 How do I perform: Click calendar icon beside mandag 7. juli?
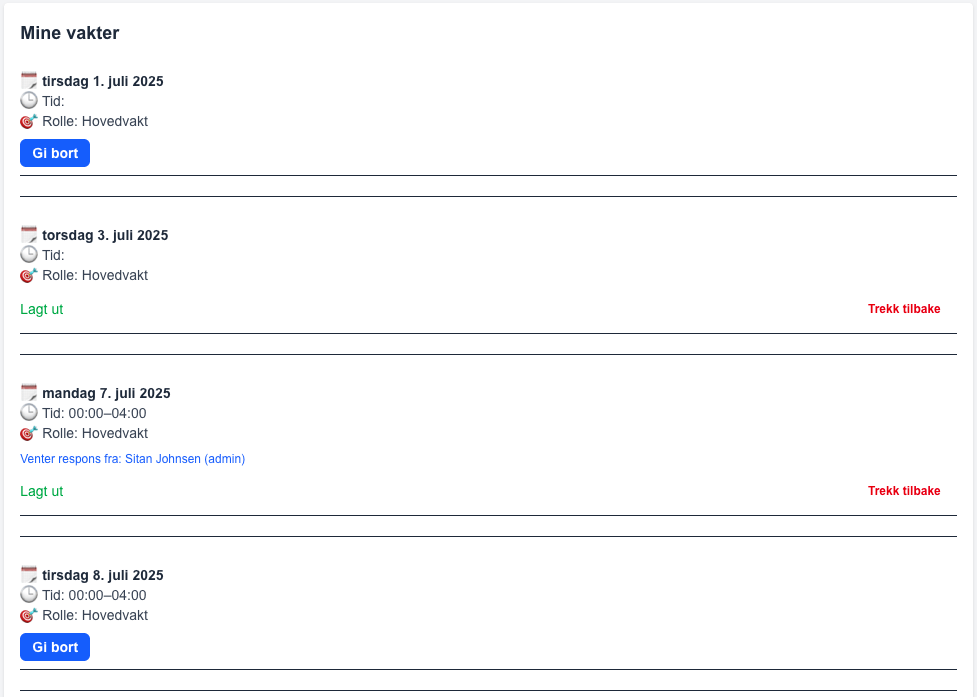click(x=29, y=393)
